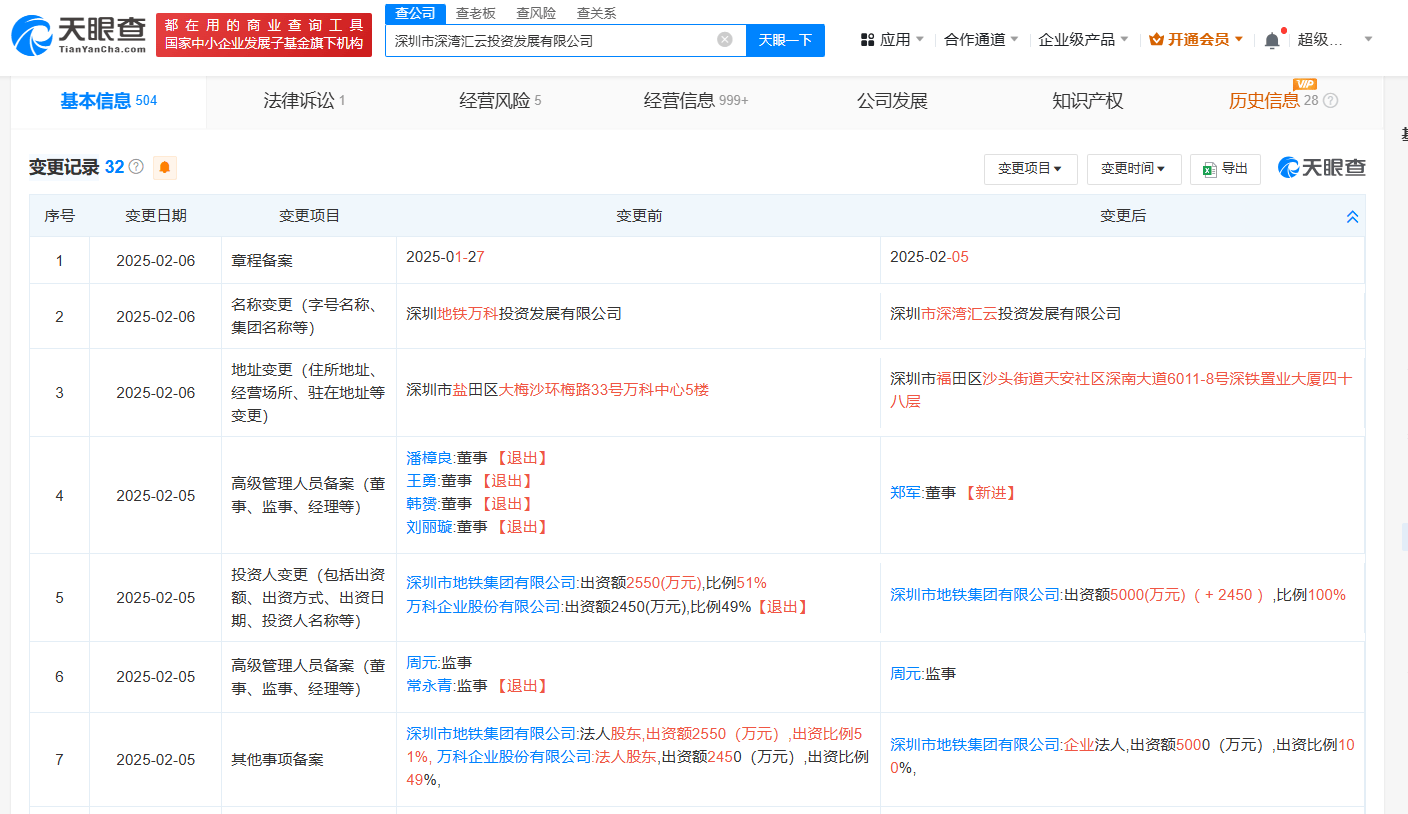Select the 查老板 search tab
This screenshot has height=814, width=1408.
point(475,13)
